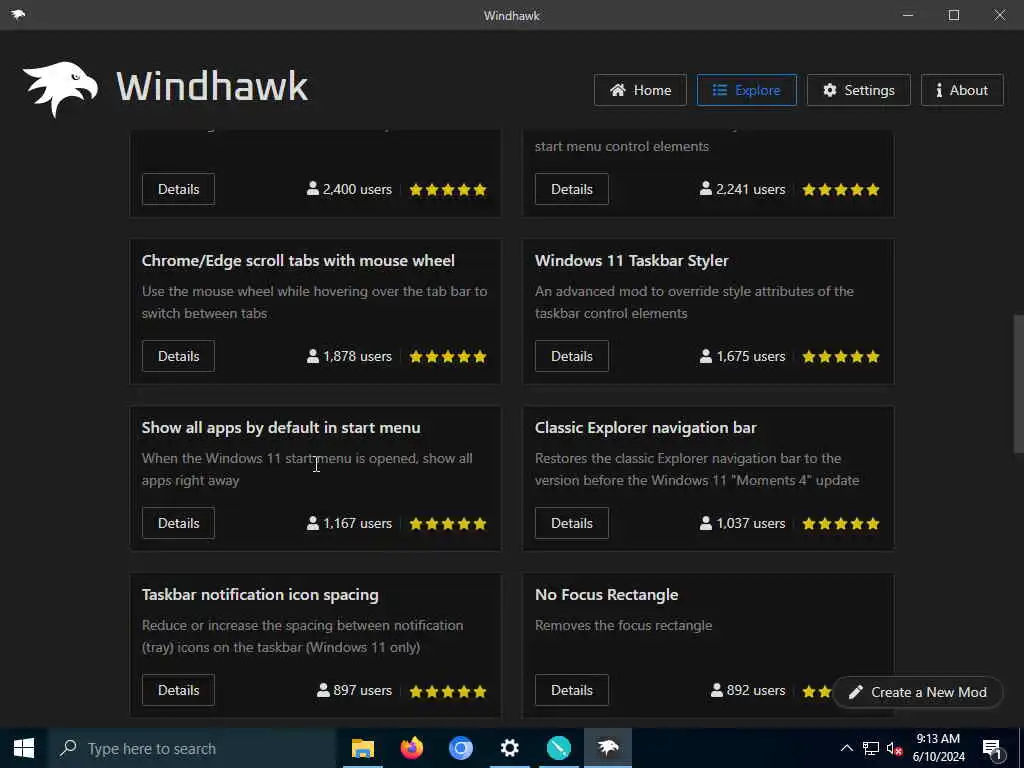Viewport: 1024px width, 768px height.
Task: Launch Firefox from the taskbar
Action: tap(411, 748)
